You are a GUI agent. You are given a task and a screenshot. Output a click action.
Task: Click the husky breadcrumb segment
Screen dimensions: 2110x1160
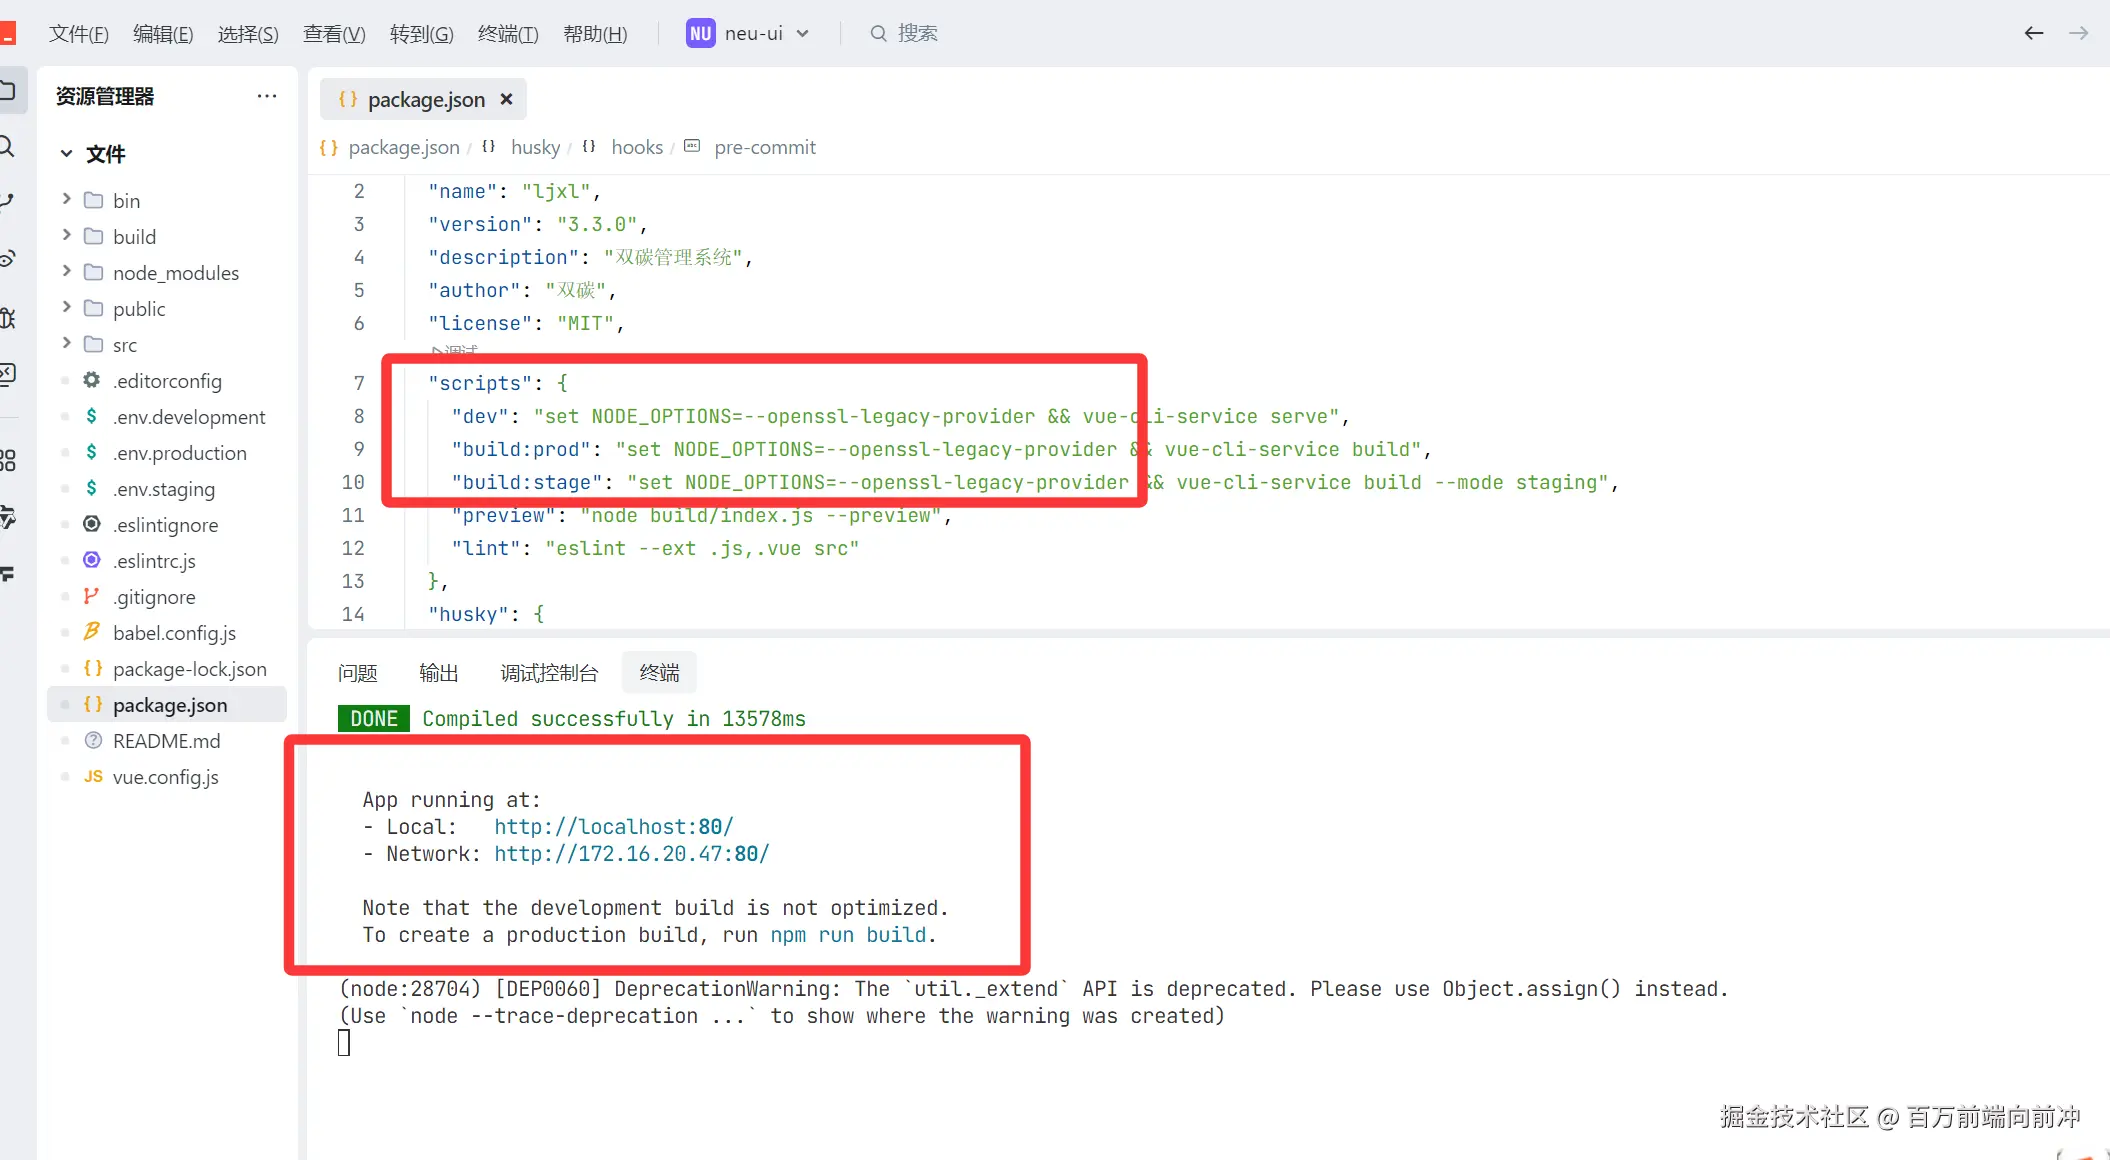[x=535, y=147]
